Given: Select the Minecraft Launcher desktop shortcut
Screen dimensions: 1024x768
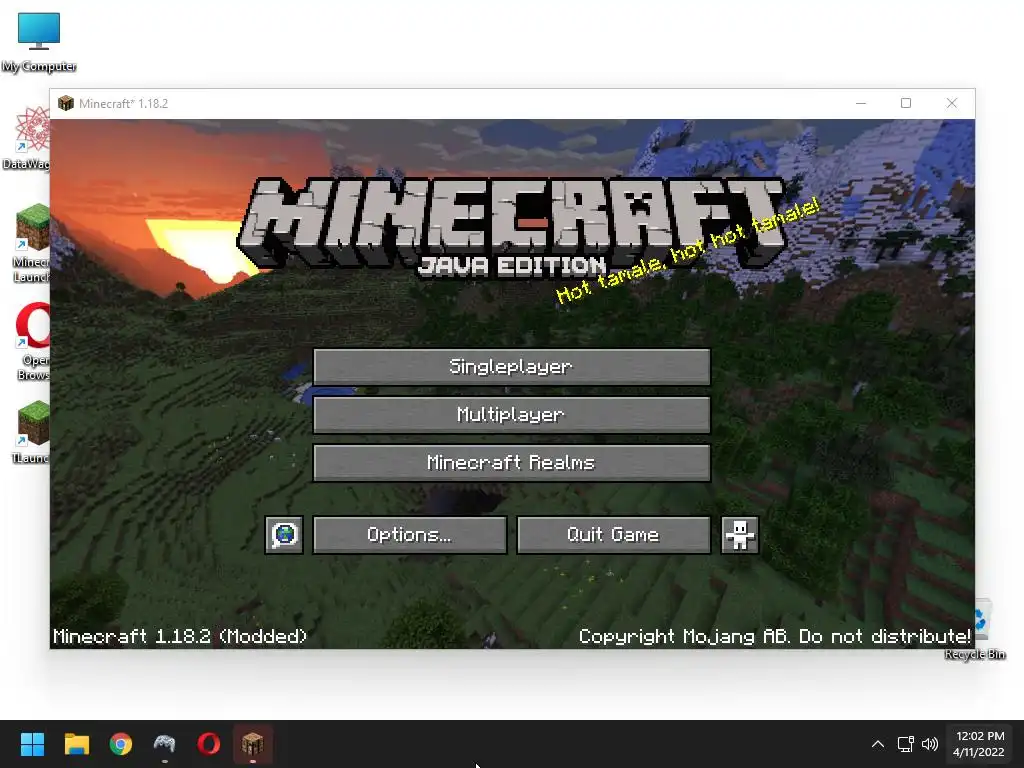Looking at the screenshot, I should click(30, 243).
